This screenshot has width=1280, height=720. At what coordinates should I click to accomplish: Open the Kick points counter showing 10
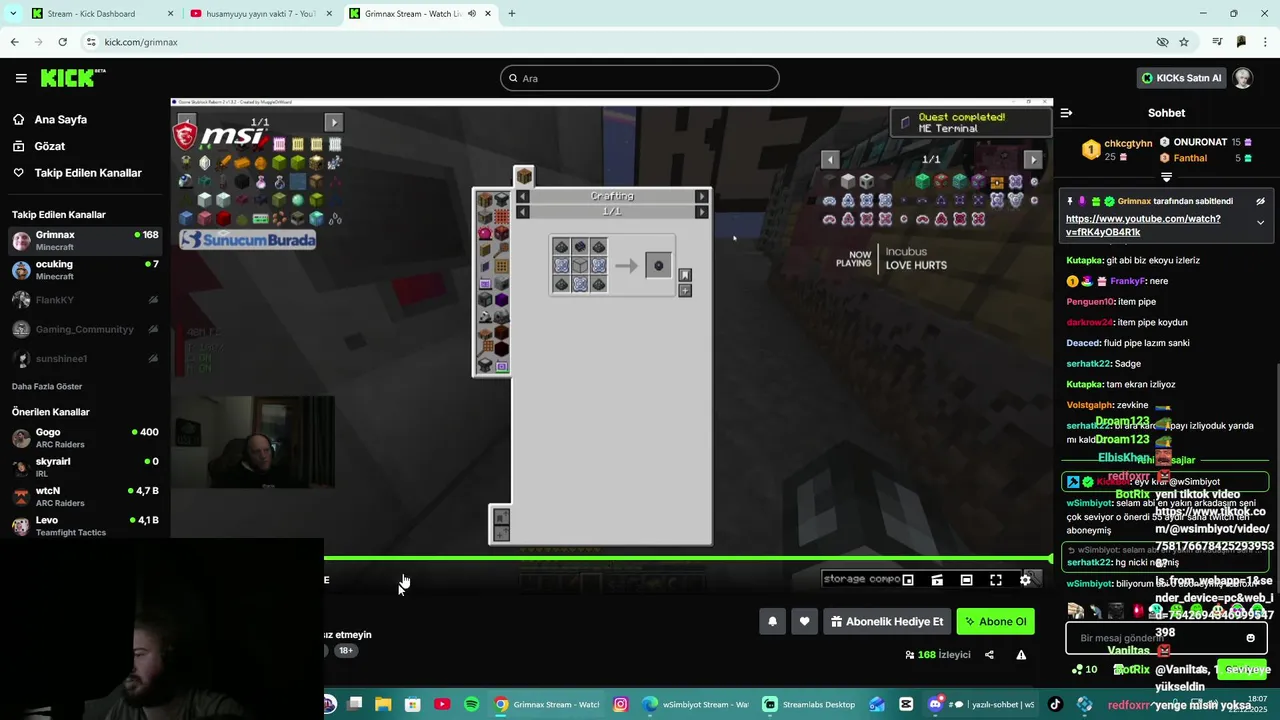tap(1084, 669)
